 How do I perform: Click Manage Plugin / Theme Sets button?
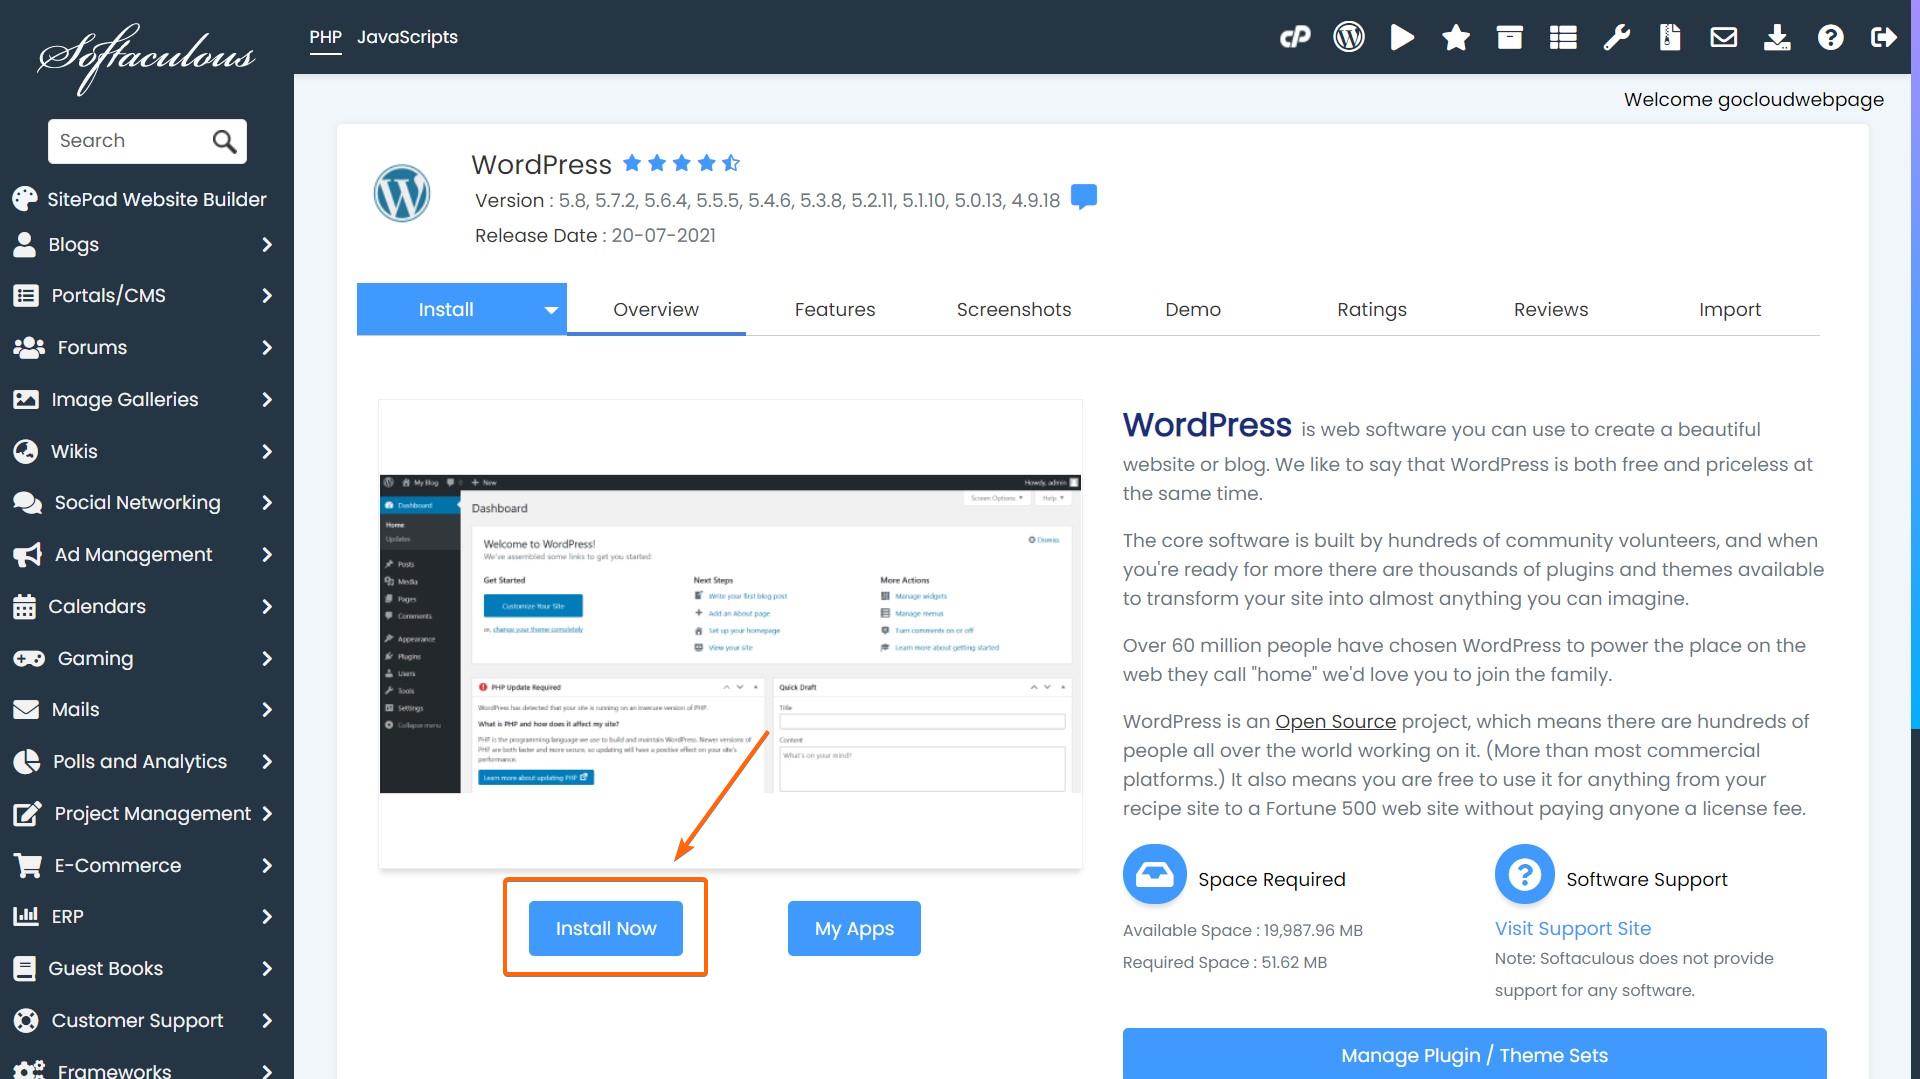click(1474, 1054)
